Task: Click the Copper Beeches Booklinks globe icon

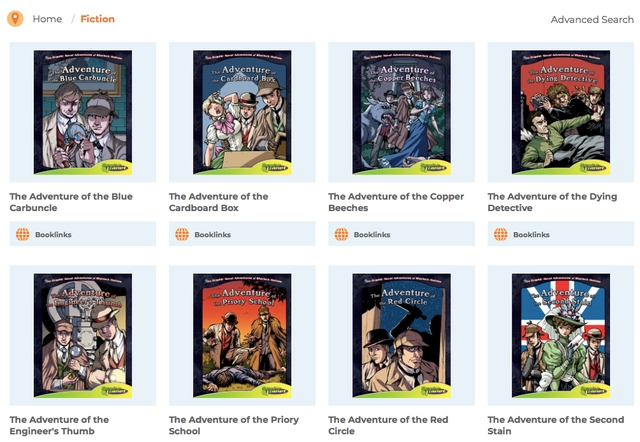Action: point(341,234)
